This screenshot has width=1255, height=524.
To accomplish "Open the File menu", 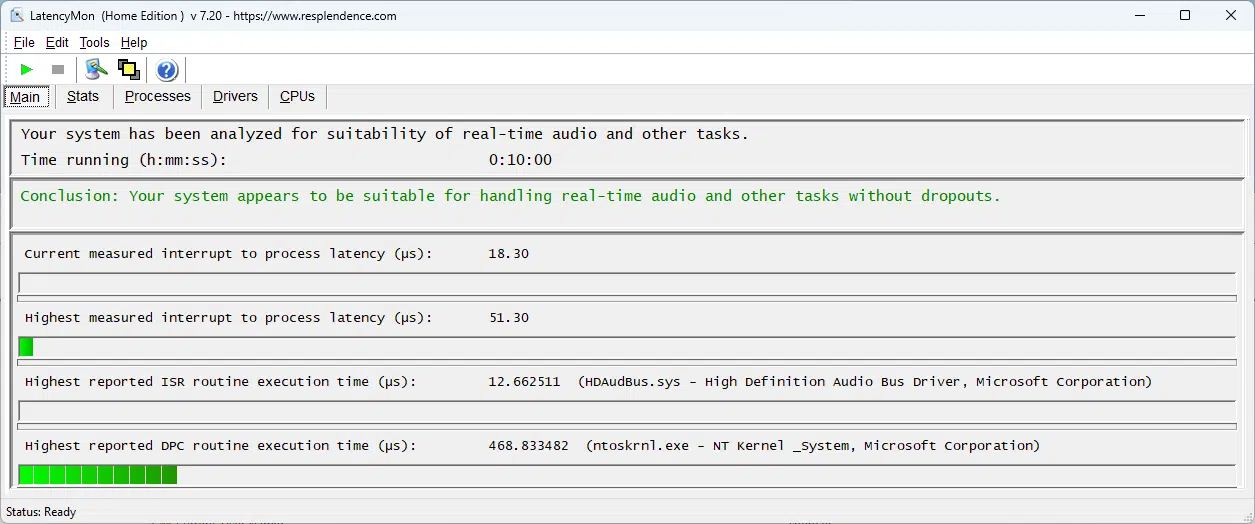I will pyautogui.click(x=24, y=43).
